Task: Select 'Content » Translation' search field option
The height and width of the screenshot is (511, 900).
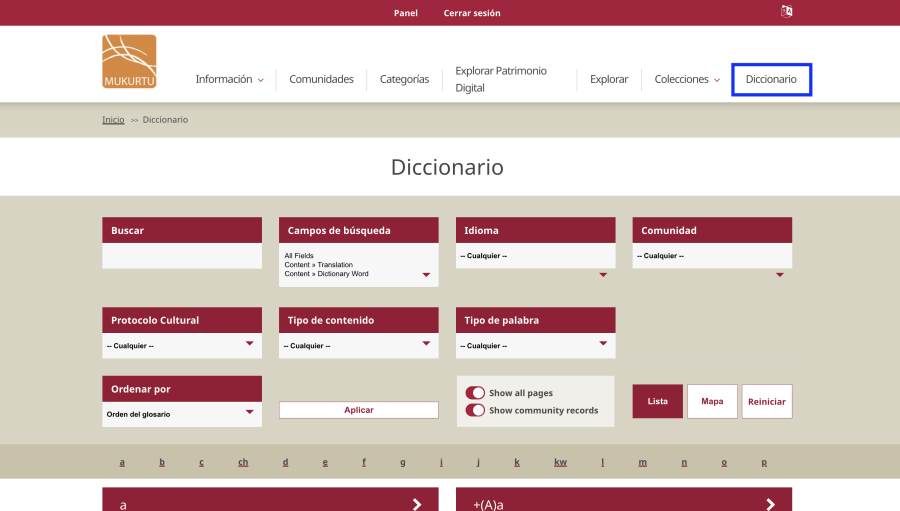Action: (319, 265)
